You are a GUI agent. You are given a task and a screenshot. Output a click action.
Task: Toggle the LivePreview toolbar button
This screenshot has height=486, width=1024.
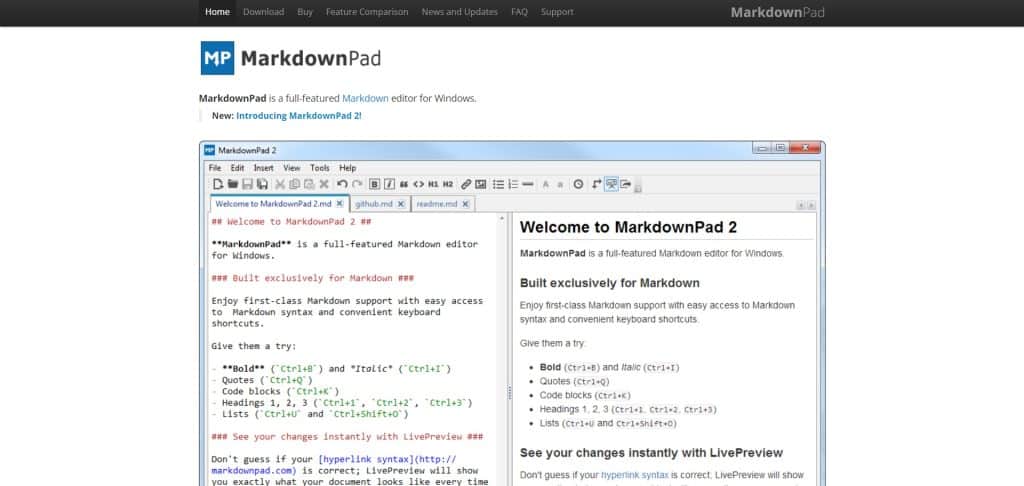611,184
